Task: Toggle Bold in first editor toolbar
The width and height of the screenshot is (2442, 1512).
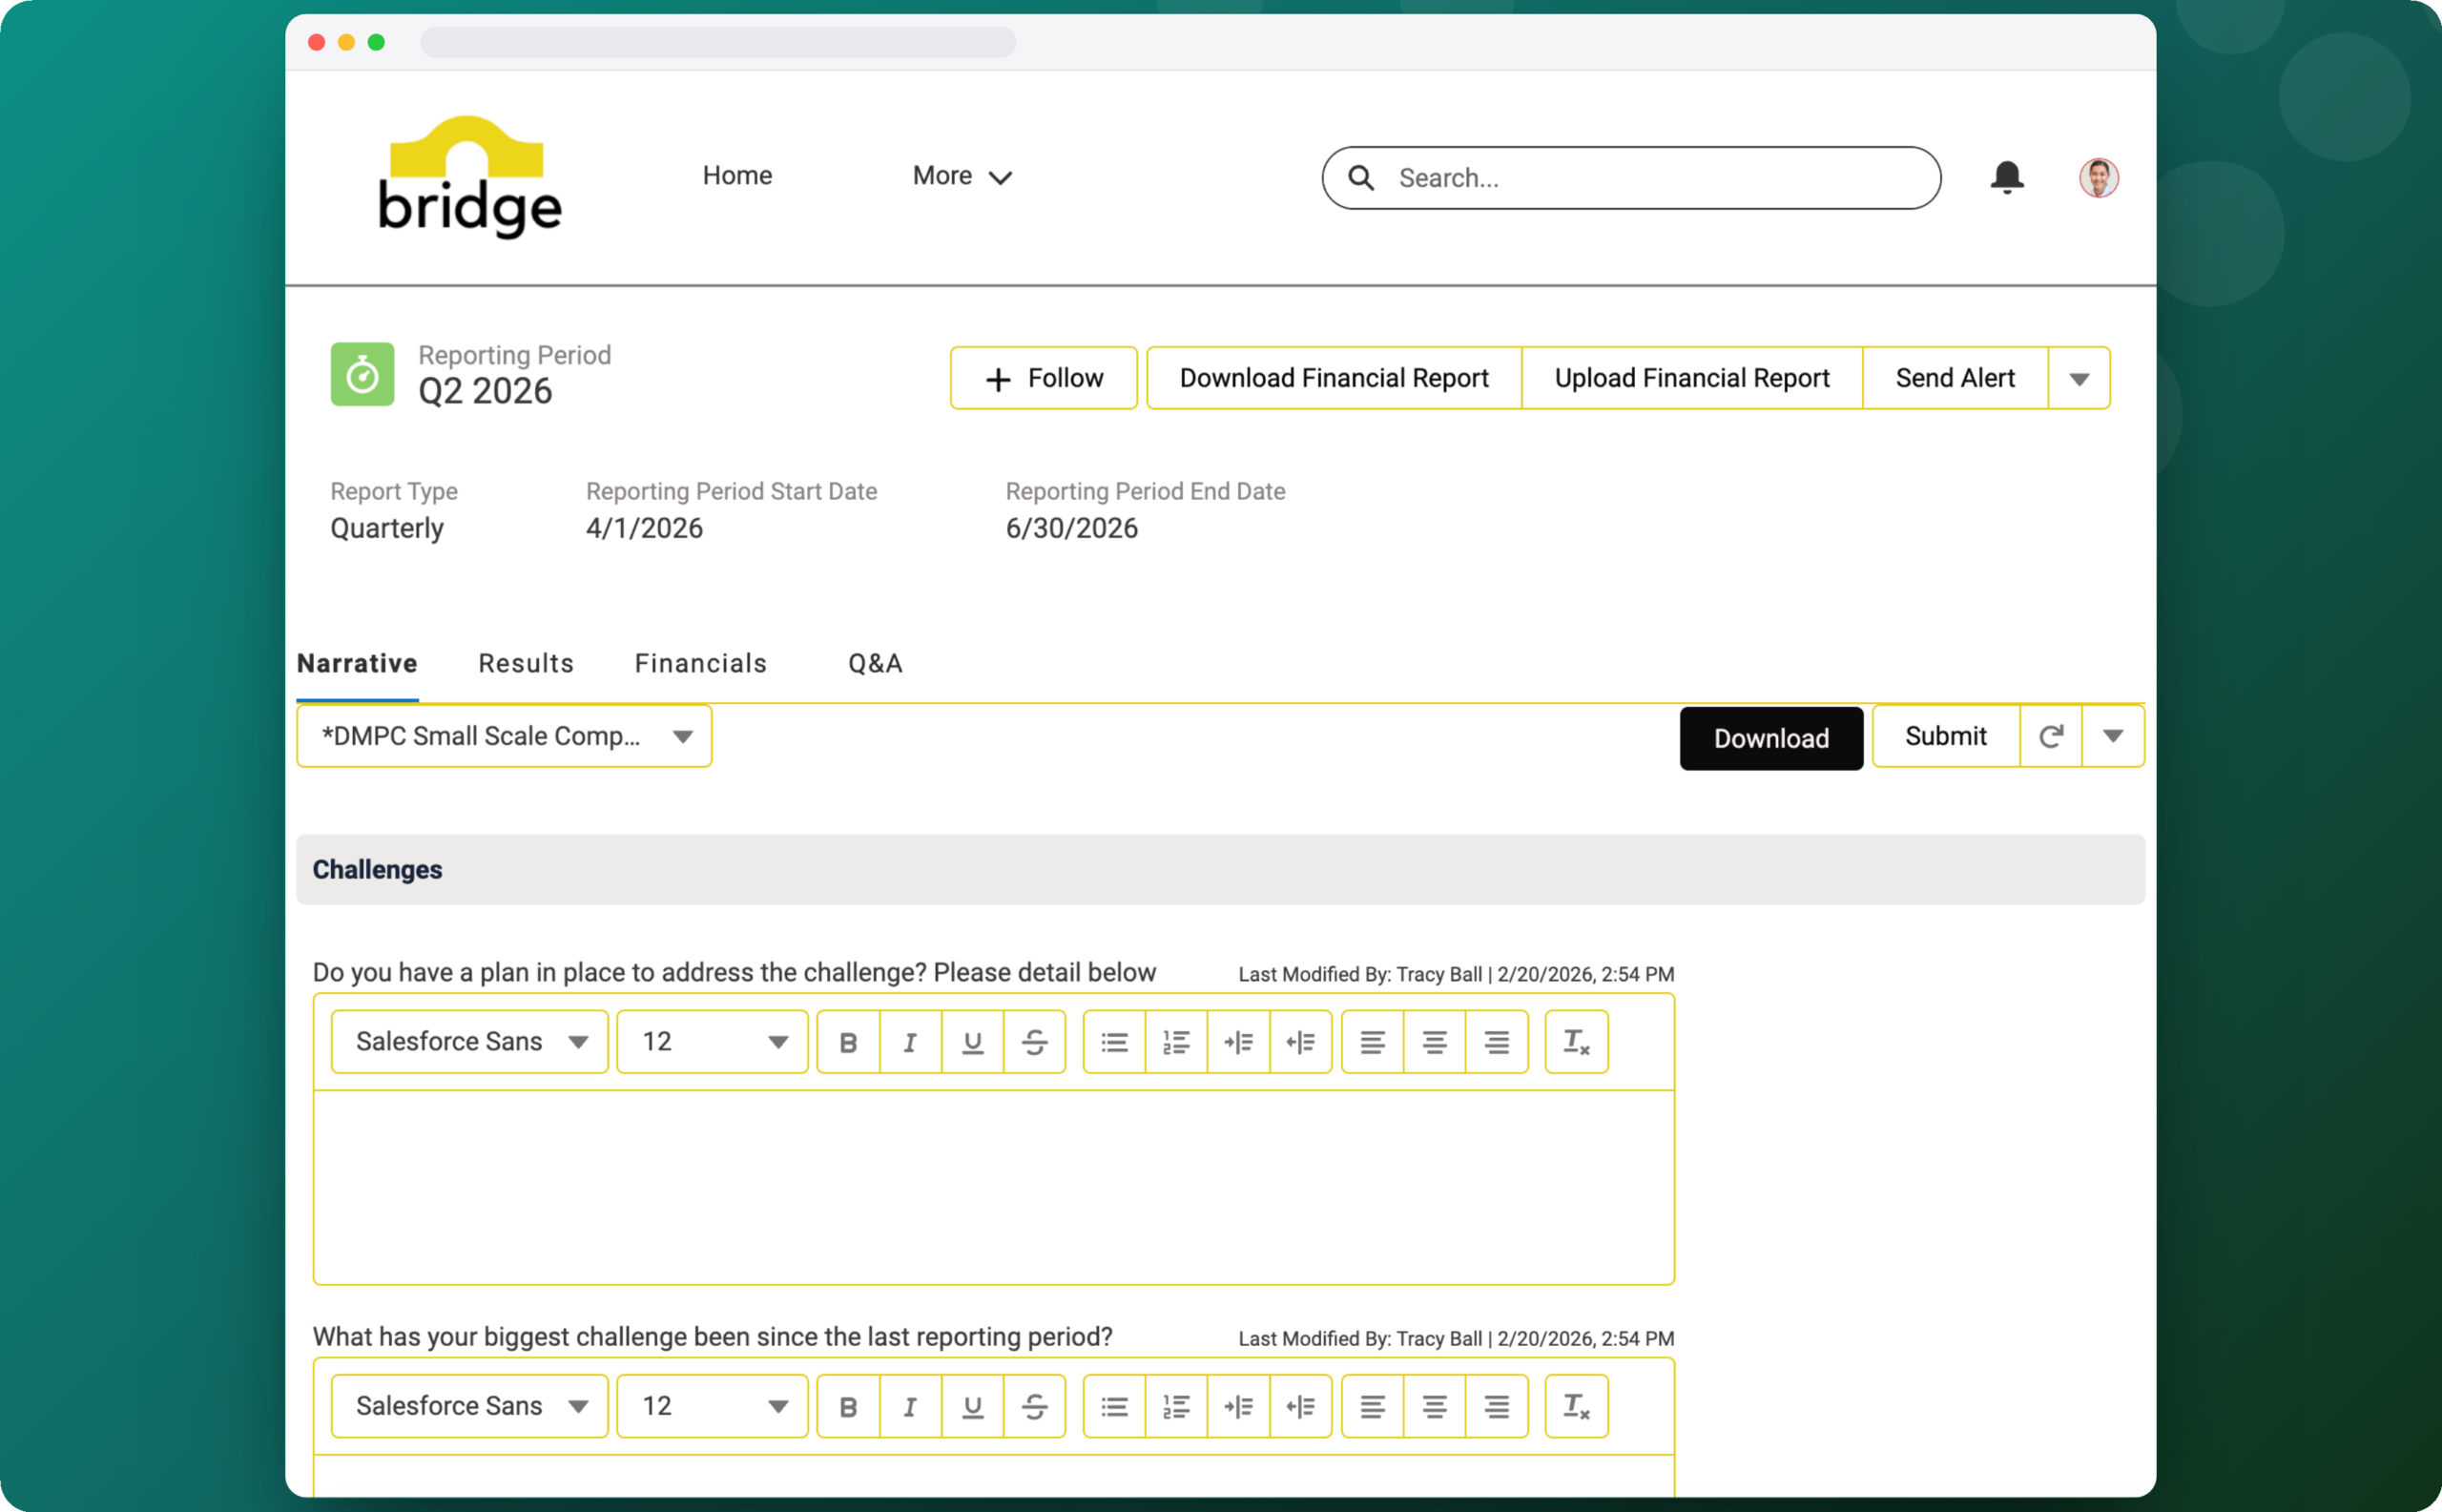Action: point(848,1042)
